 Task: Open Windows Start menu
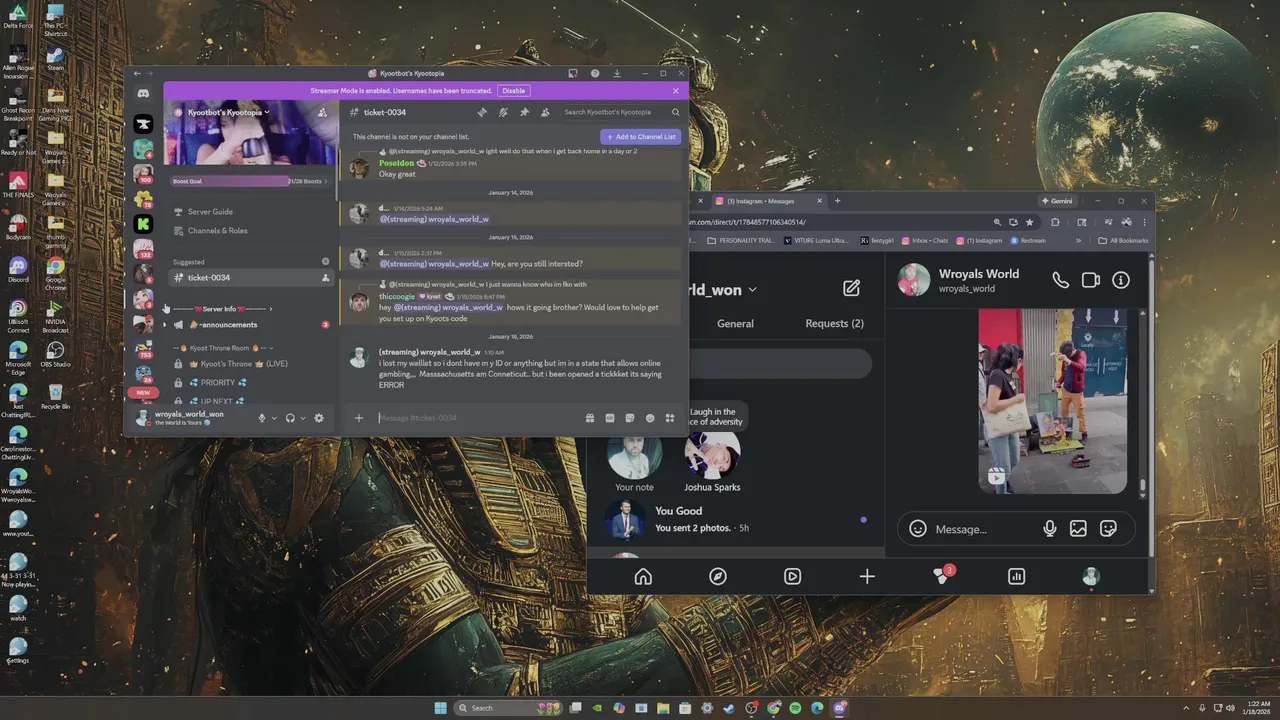(x=441, y=708)
